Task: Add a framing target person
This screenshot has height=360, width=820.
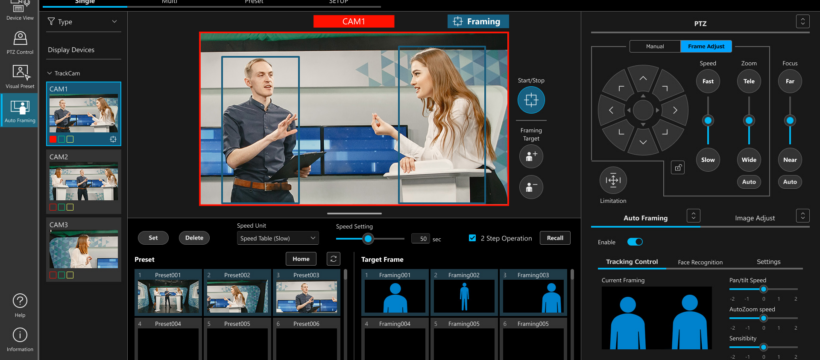Action: pyautogui.click(x=531, y=156)
